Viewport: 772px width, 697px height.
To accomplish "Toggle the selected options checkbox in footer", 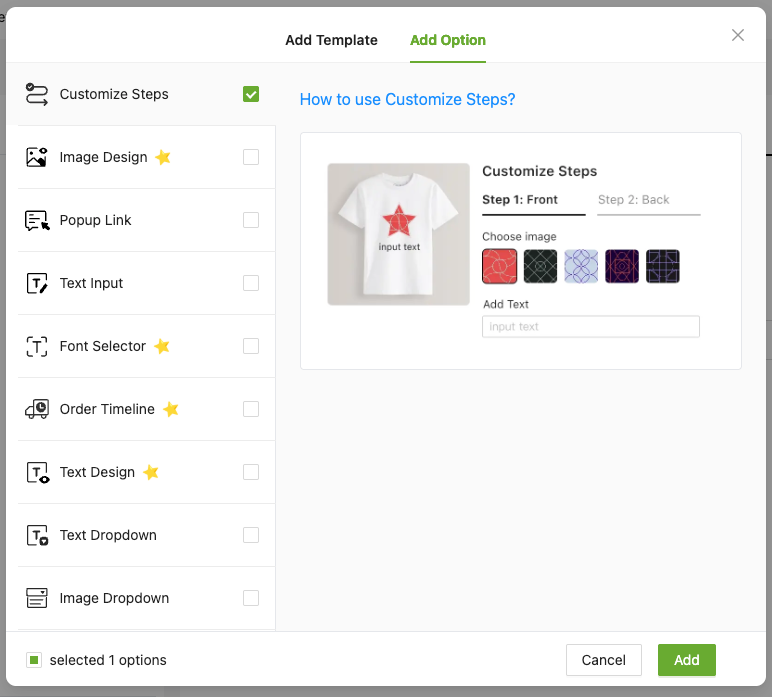I will 34,660.
